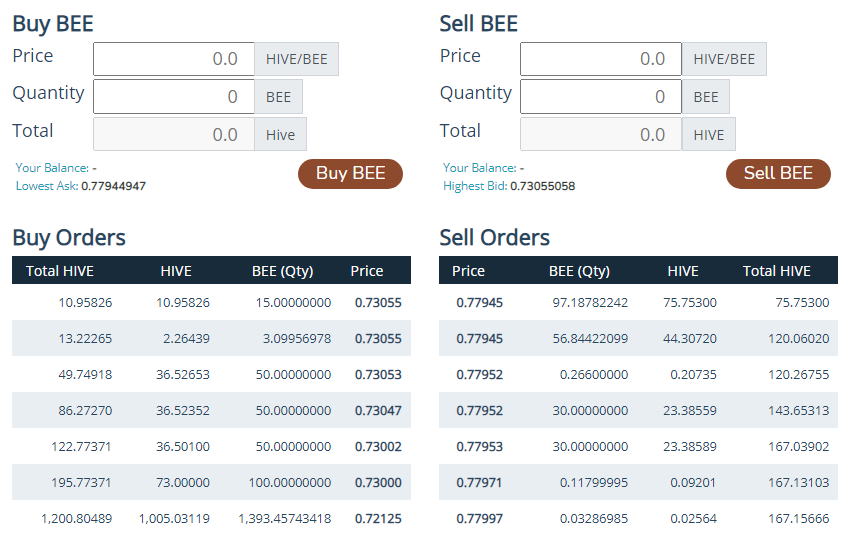Click buy order quantity 1,393.45743418
844x533 pixels.
click(285, 519)
